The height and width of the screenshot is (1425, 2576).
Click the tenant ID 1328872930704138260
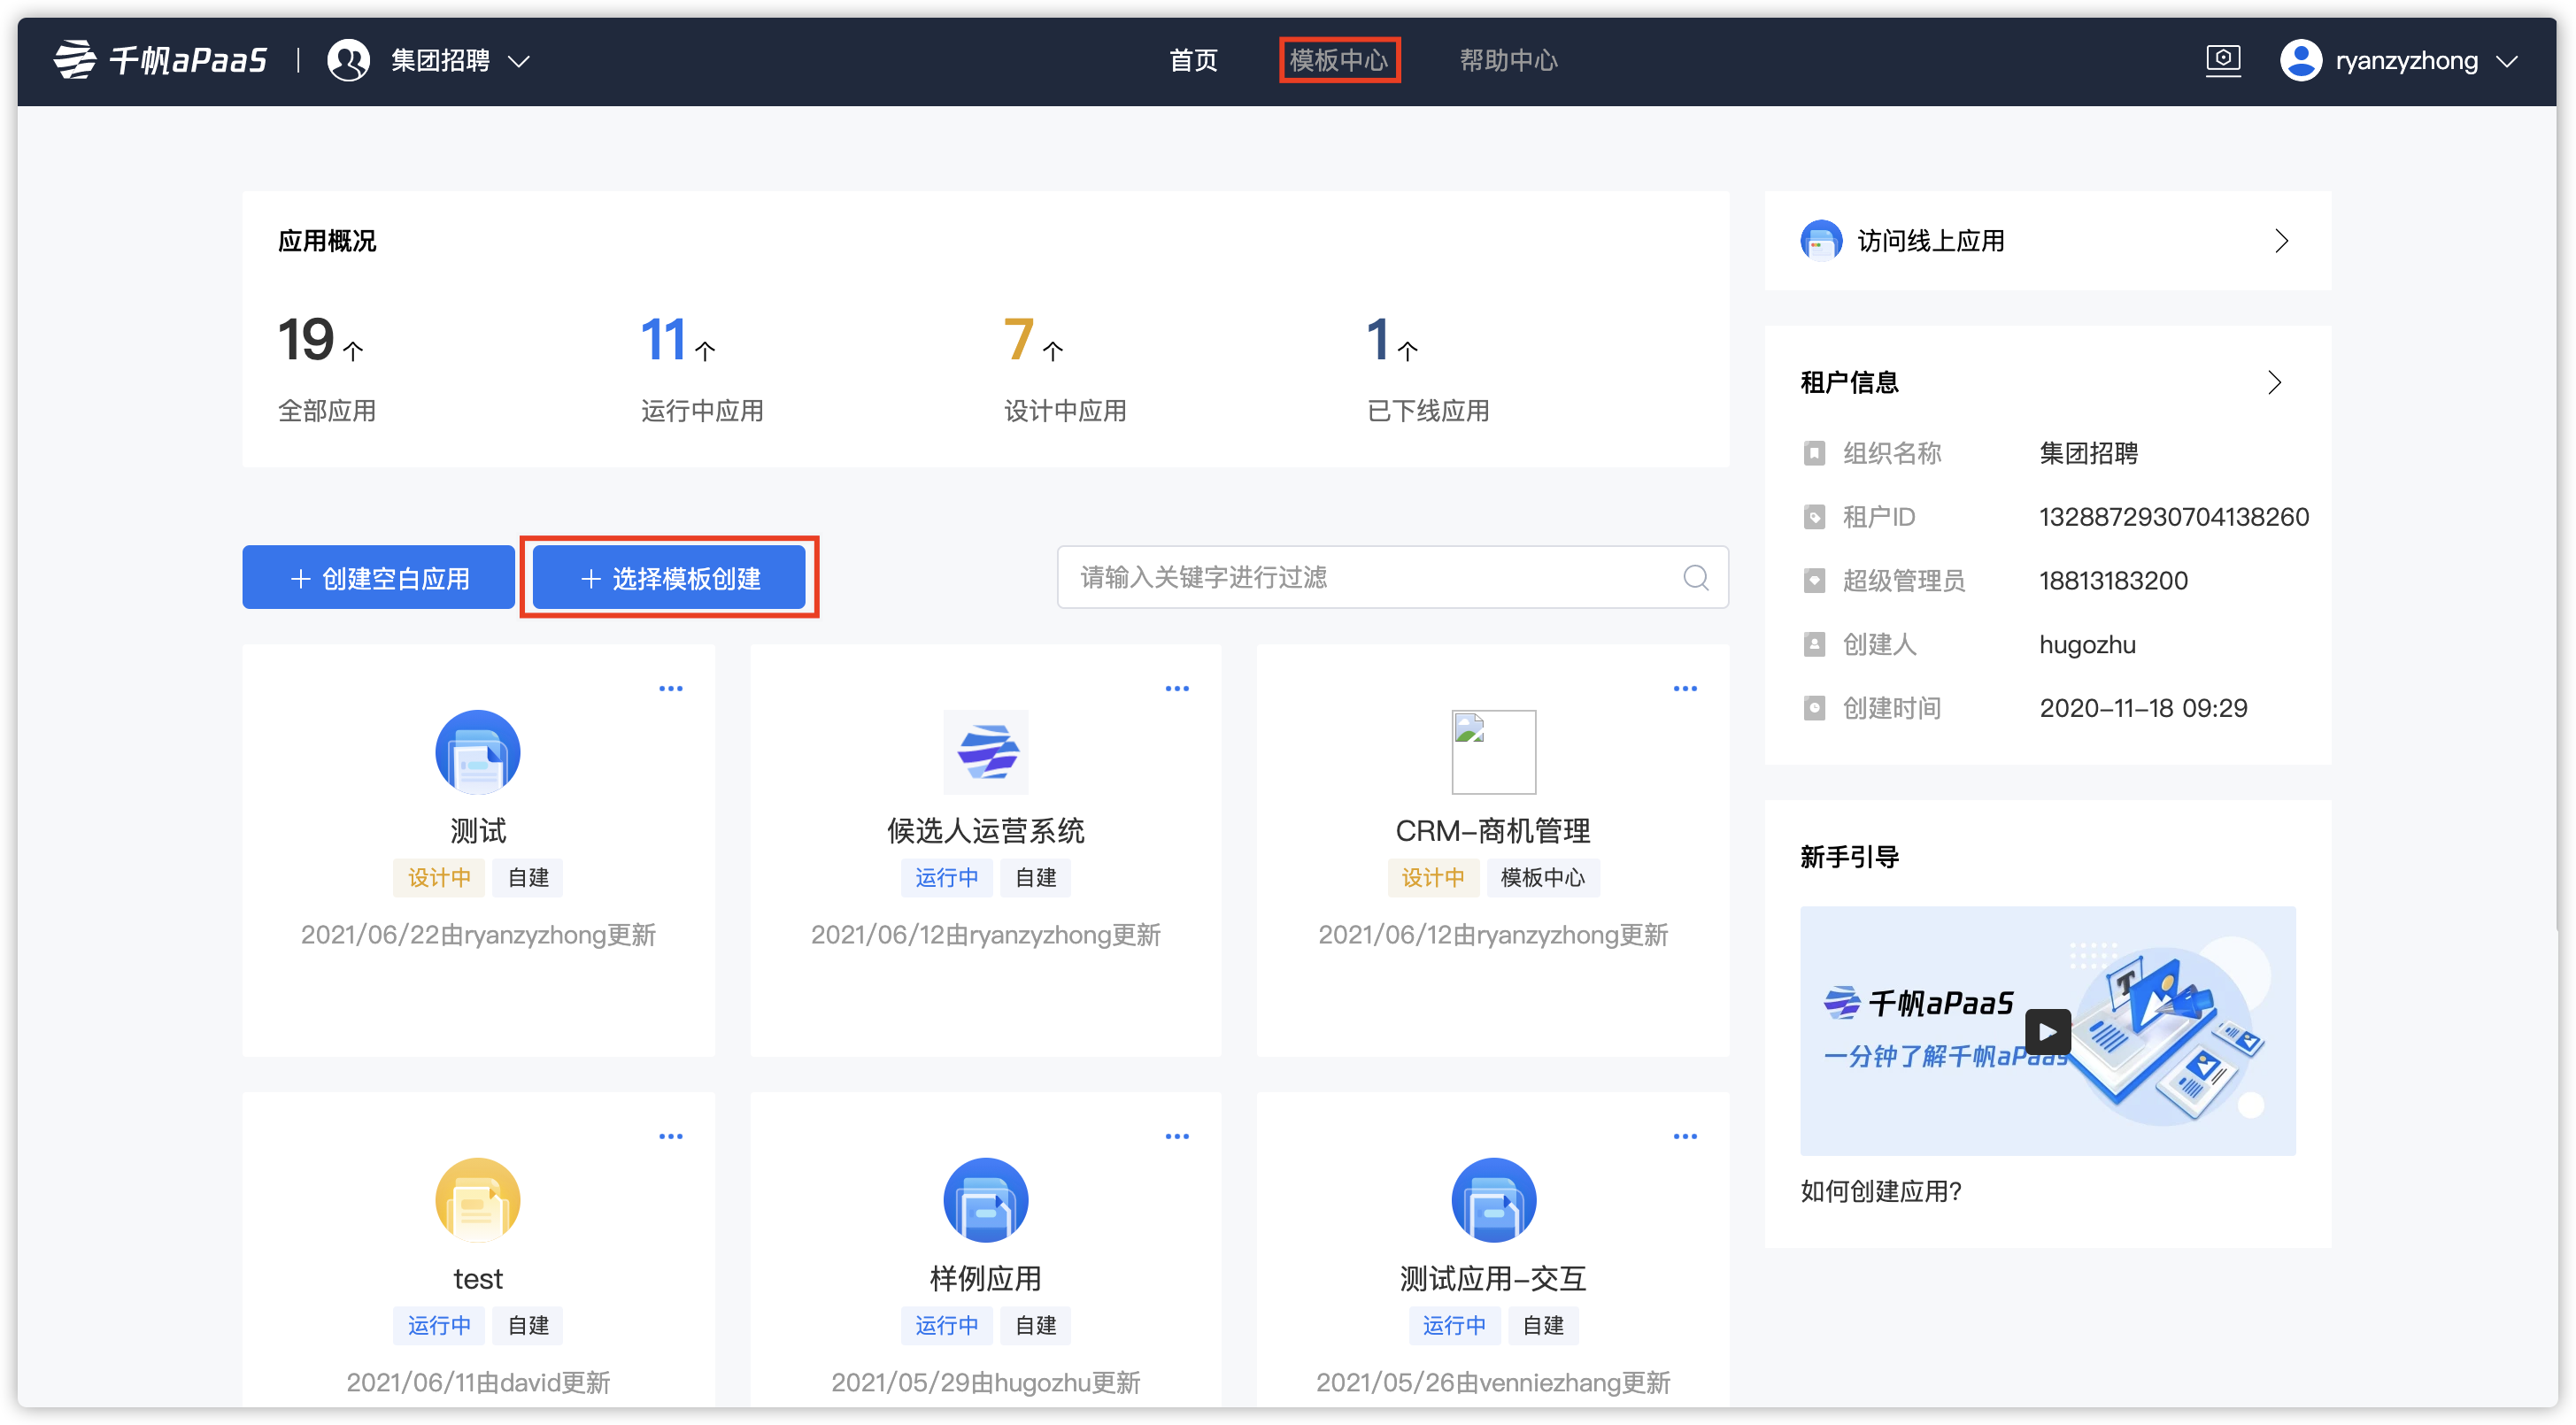[x=2174, y=517]
